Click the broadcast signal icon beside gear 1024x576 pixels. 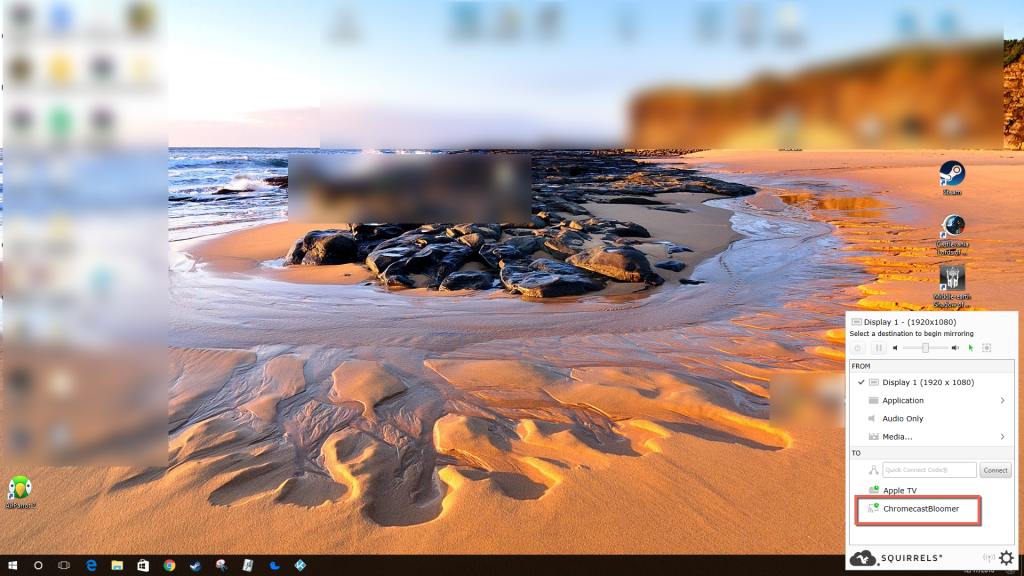[988, 558]
